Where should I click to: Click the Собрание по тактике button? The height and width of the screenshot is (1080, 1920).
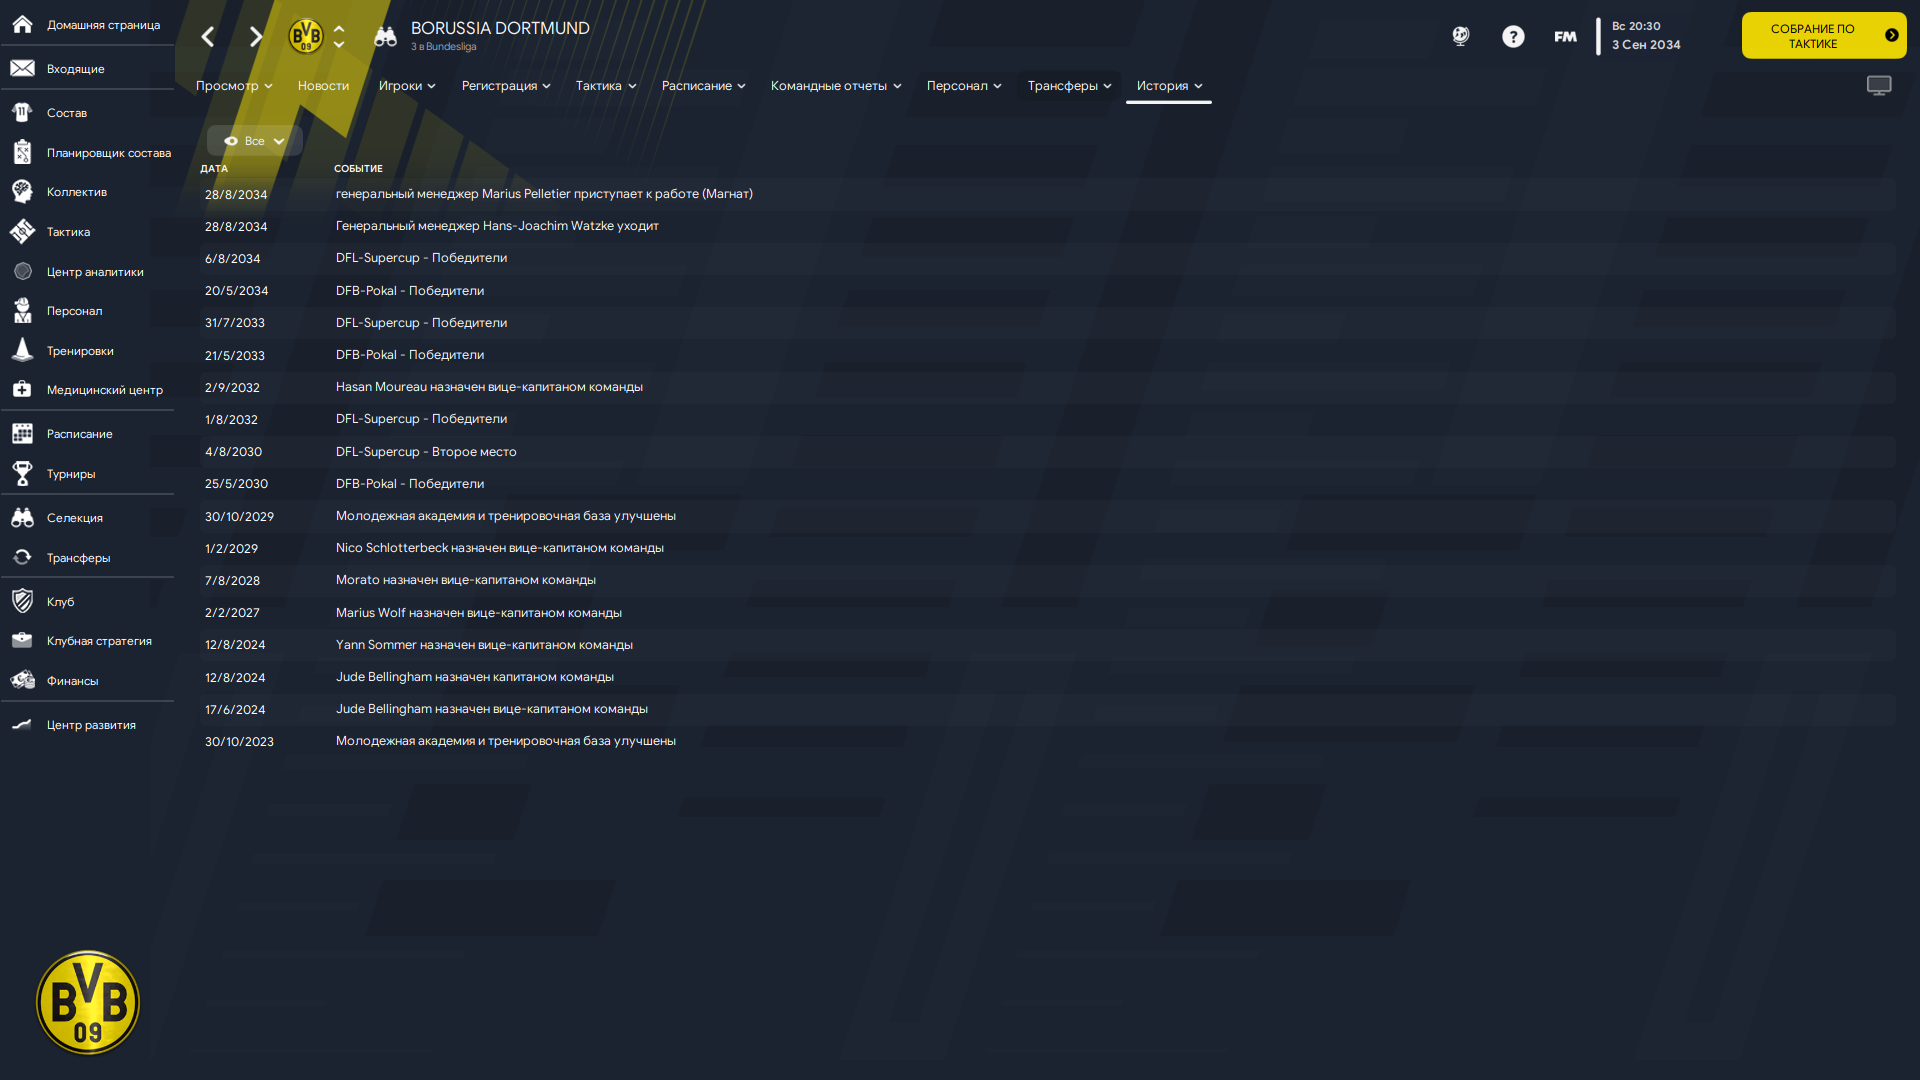1824,36
